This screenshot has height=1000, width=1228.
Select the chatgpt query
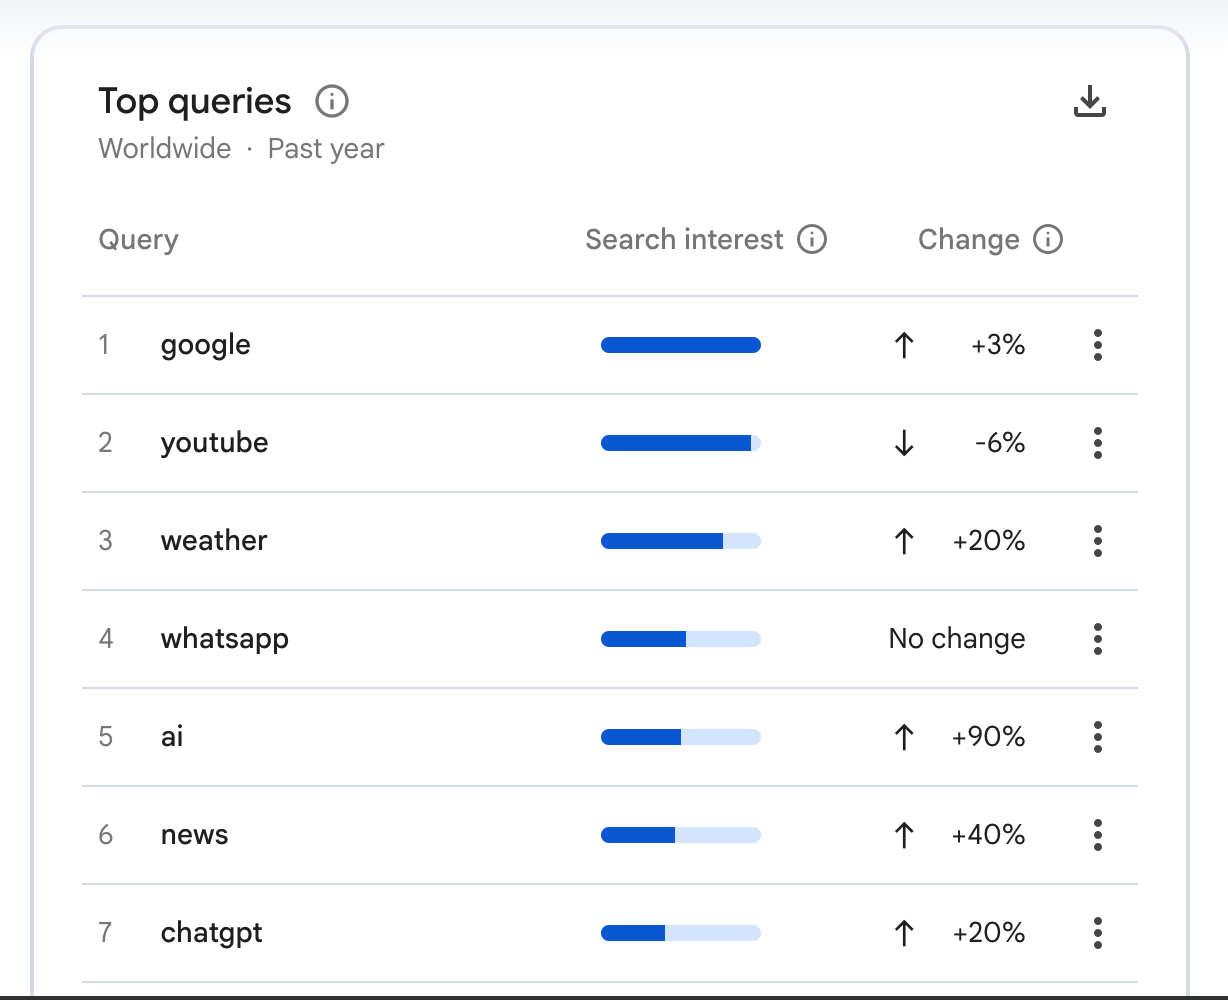[212, 934]
